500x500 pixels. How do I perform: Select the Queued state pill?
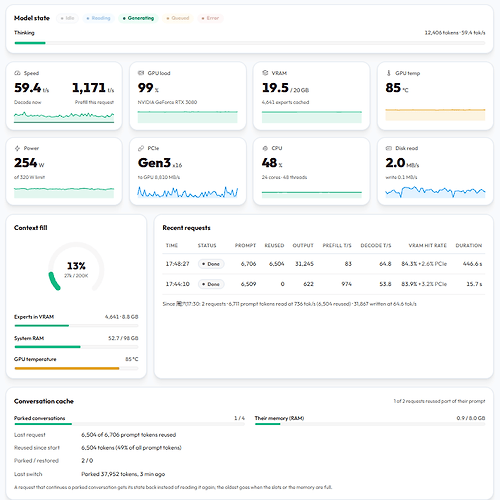(178, 18)
